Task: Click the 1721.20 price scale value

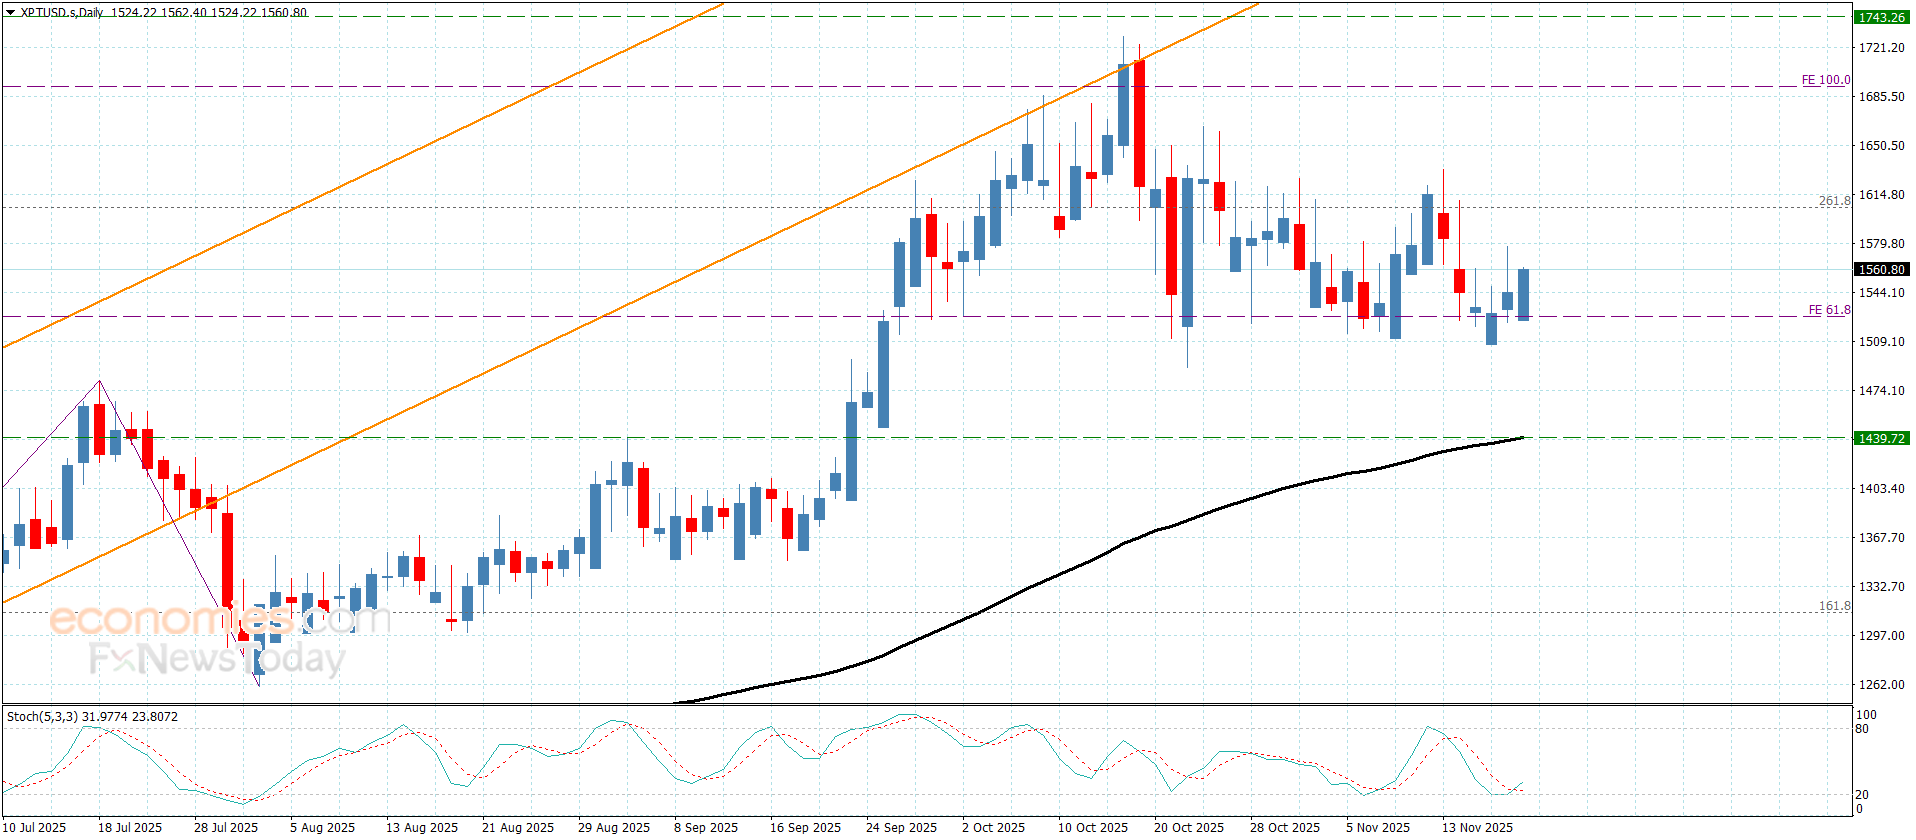Action: [1881, 47]
